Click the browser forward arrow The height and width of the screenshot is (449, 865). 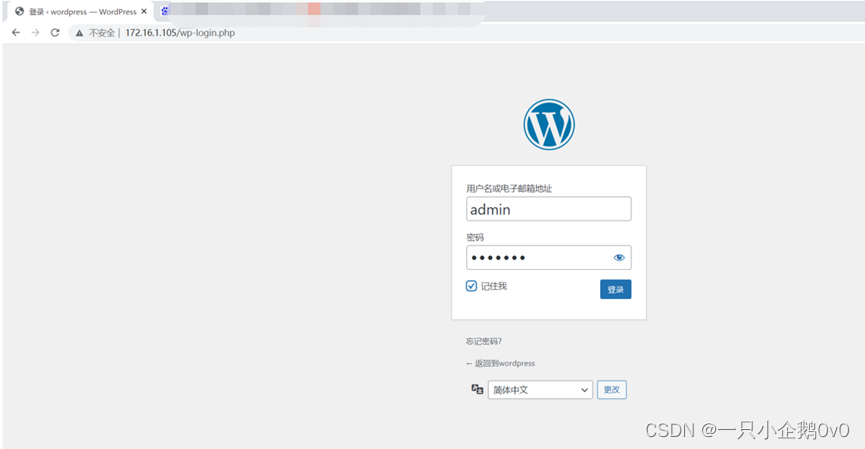tap(35, 33)
